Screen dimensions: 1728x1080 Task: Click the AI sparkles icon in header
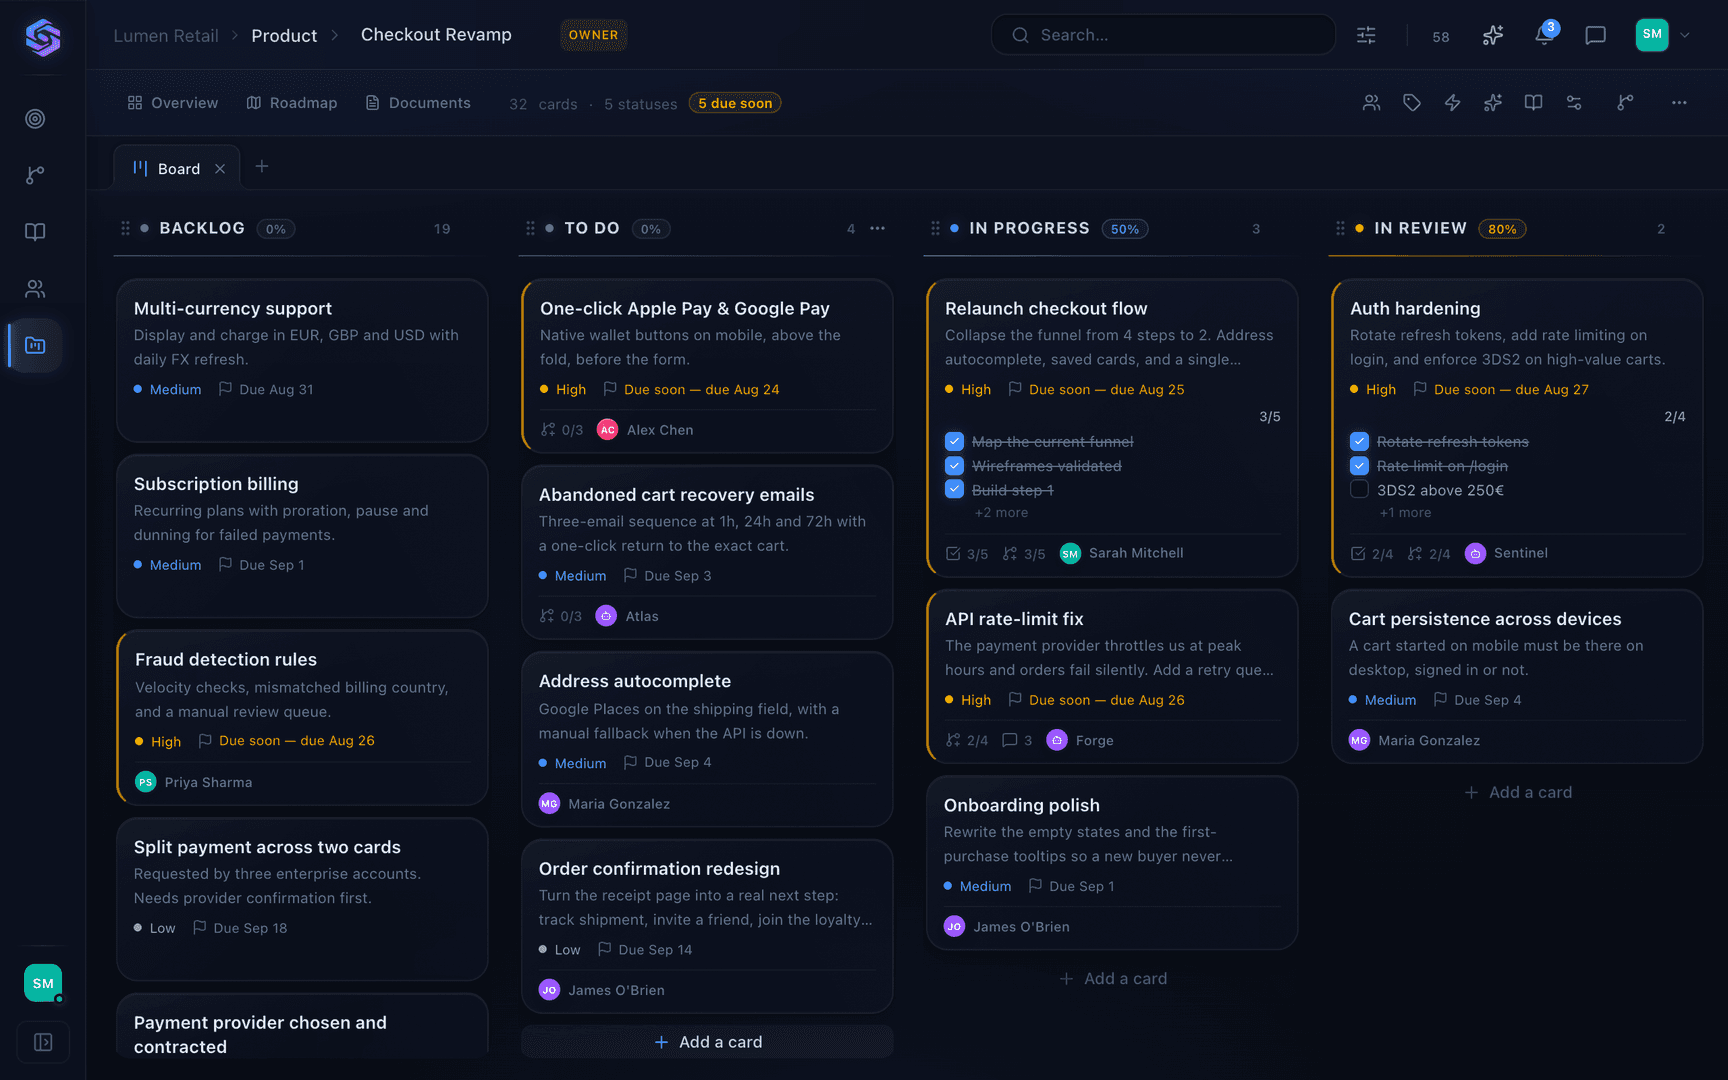(x=1493, y=35)
